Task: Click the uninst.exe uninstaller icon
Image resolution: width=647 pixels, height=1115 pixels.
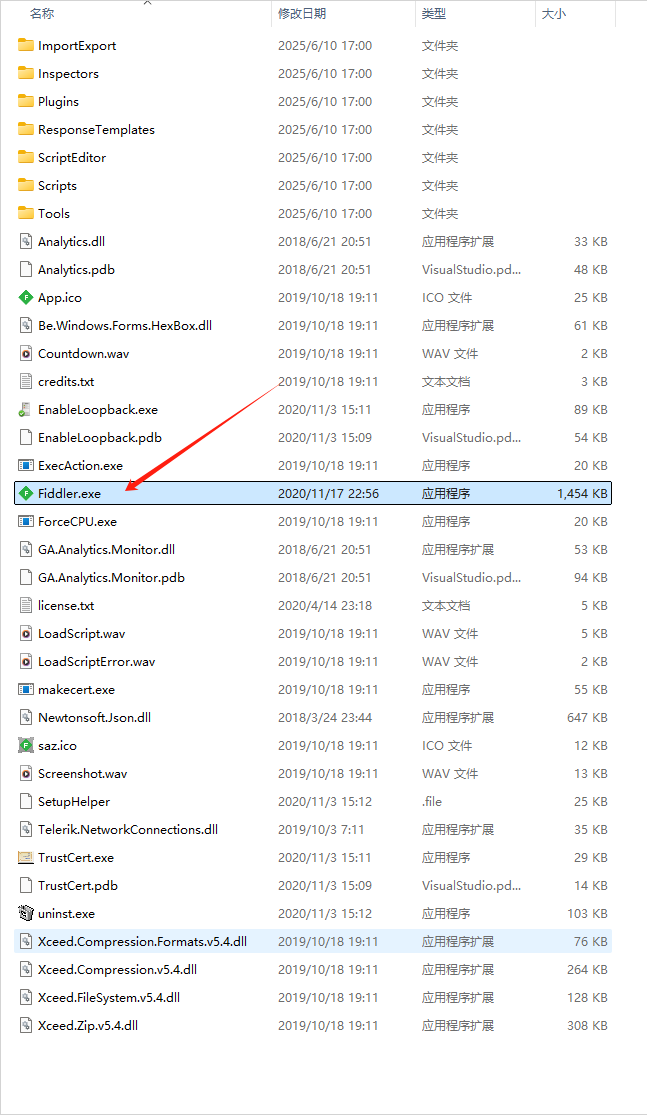Action: [26, 914]
